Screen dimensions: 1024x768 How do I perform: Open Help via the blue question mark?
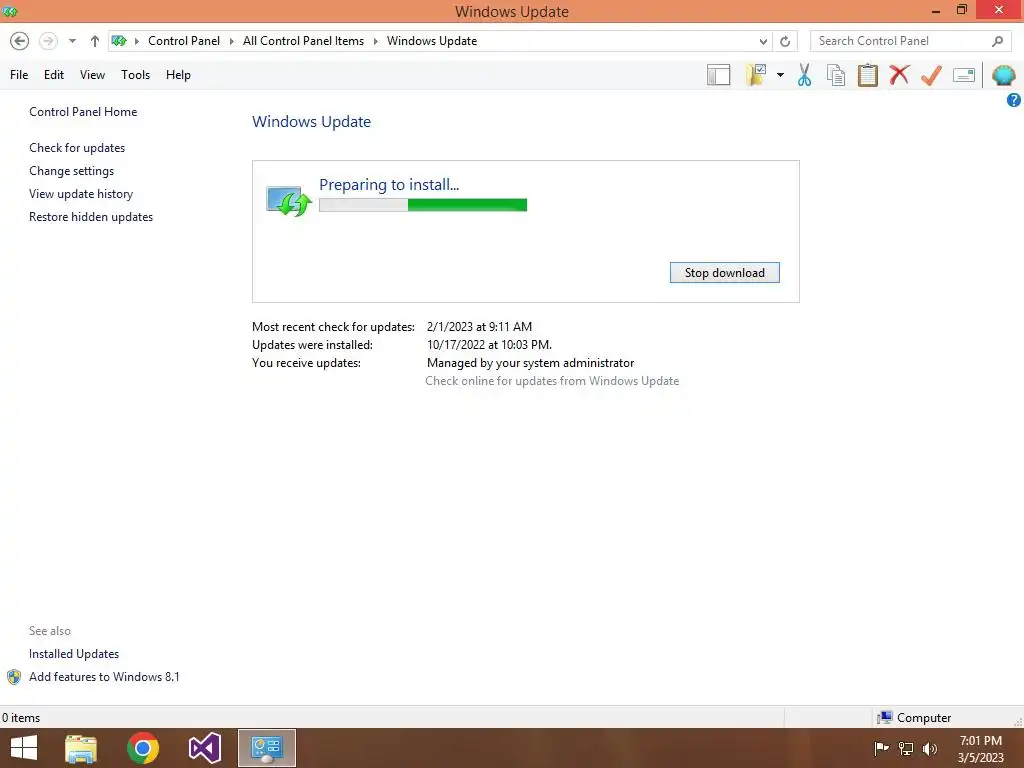point(1014,100)
